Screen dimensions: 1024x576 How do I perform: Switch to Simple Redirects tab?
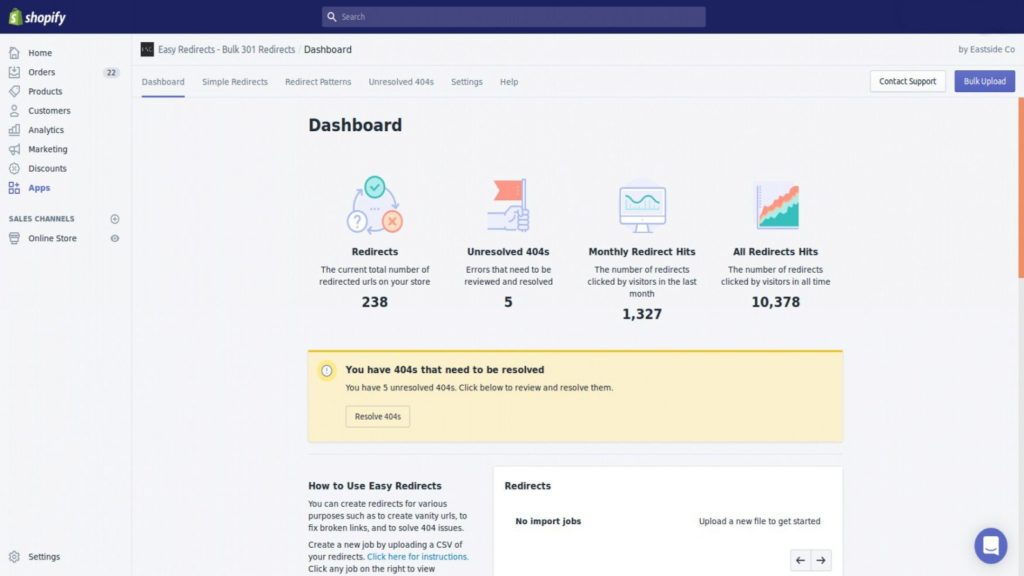(x=235, y=82)
